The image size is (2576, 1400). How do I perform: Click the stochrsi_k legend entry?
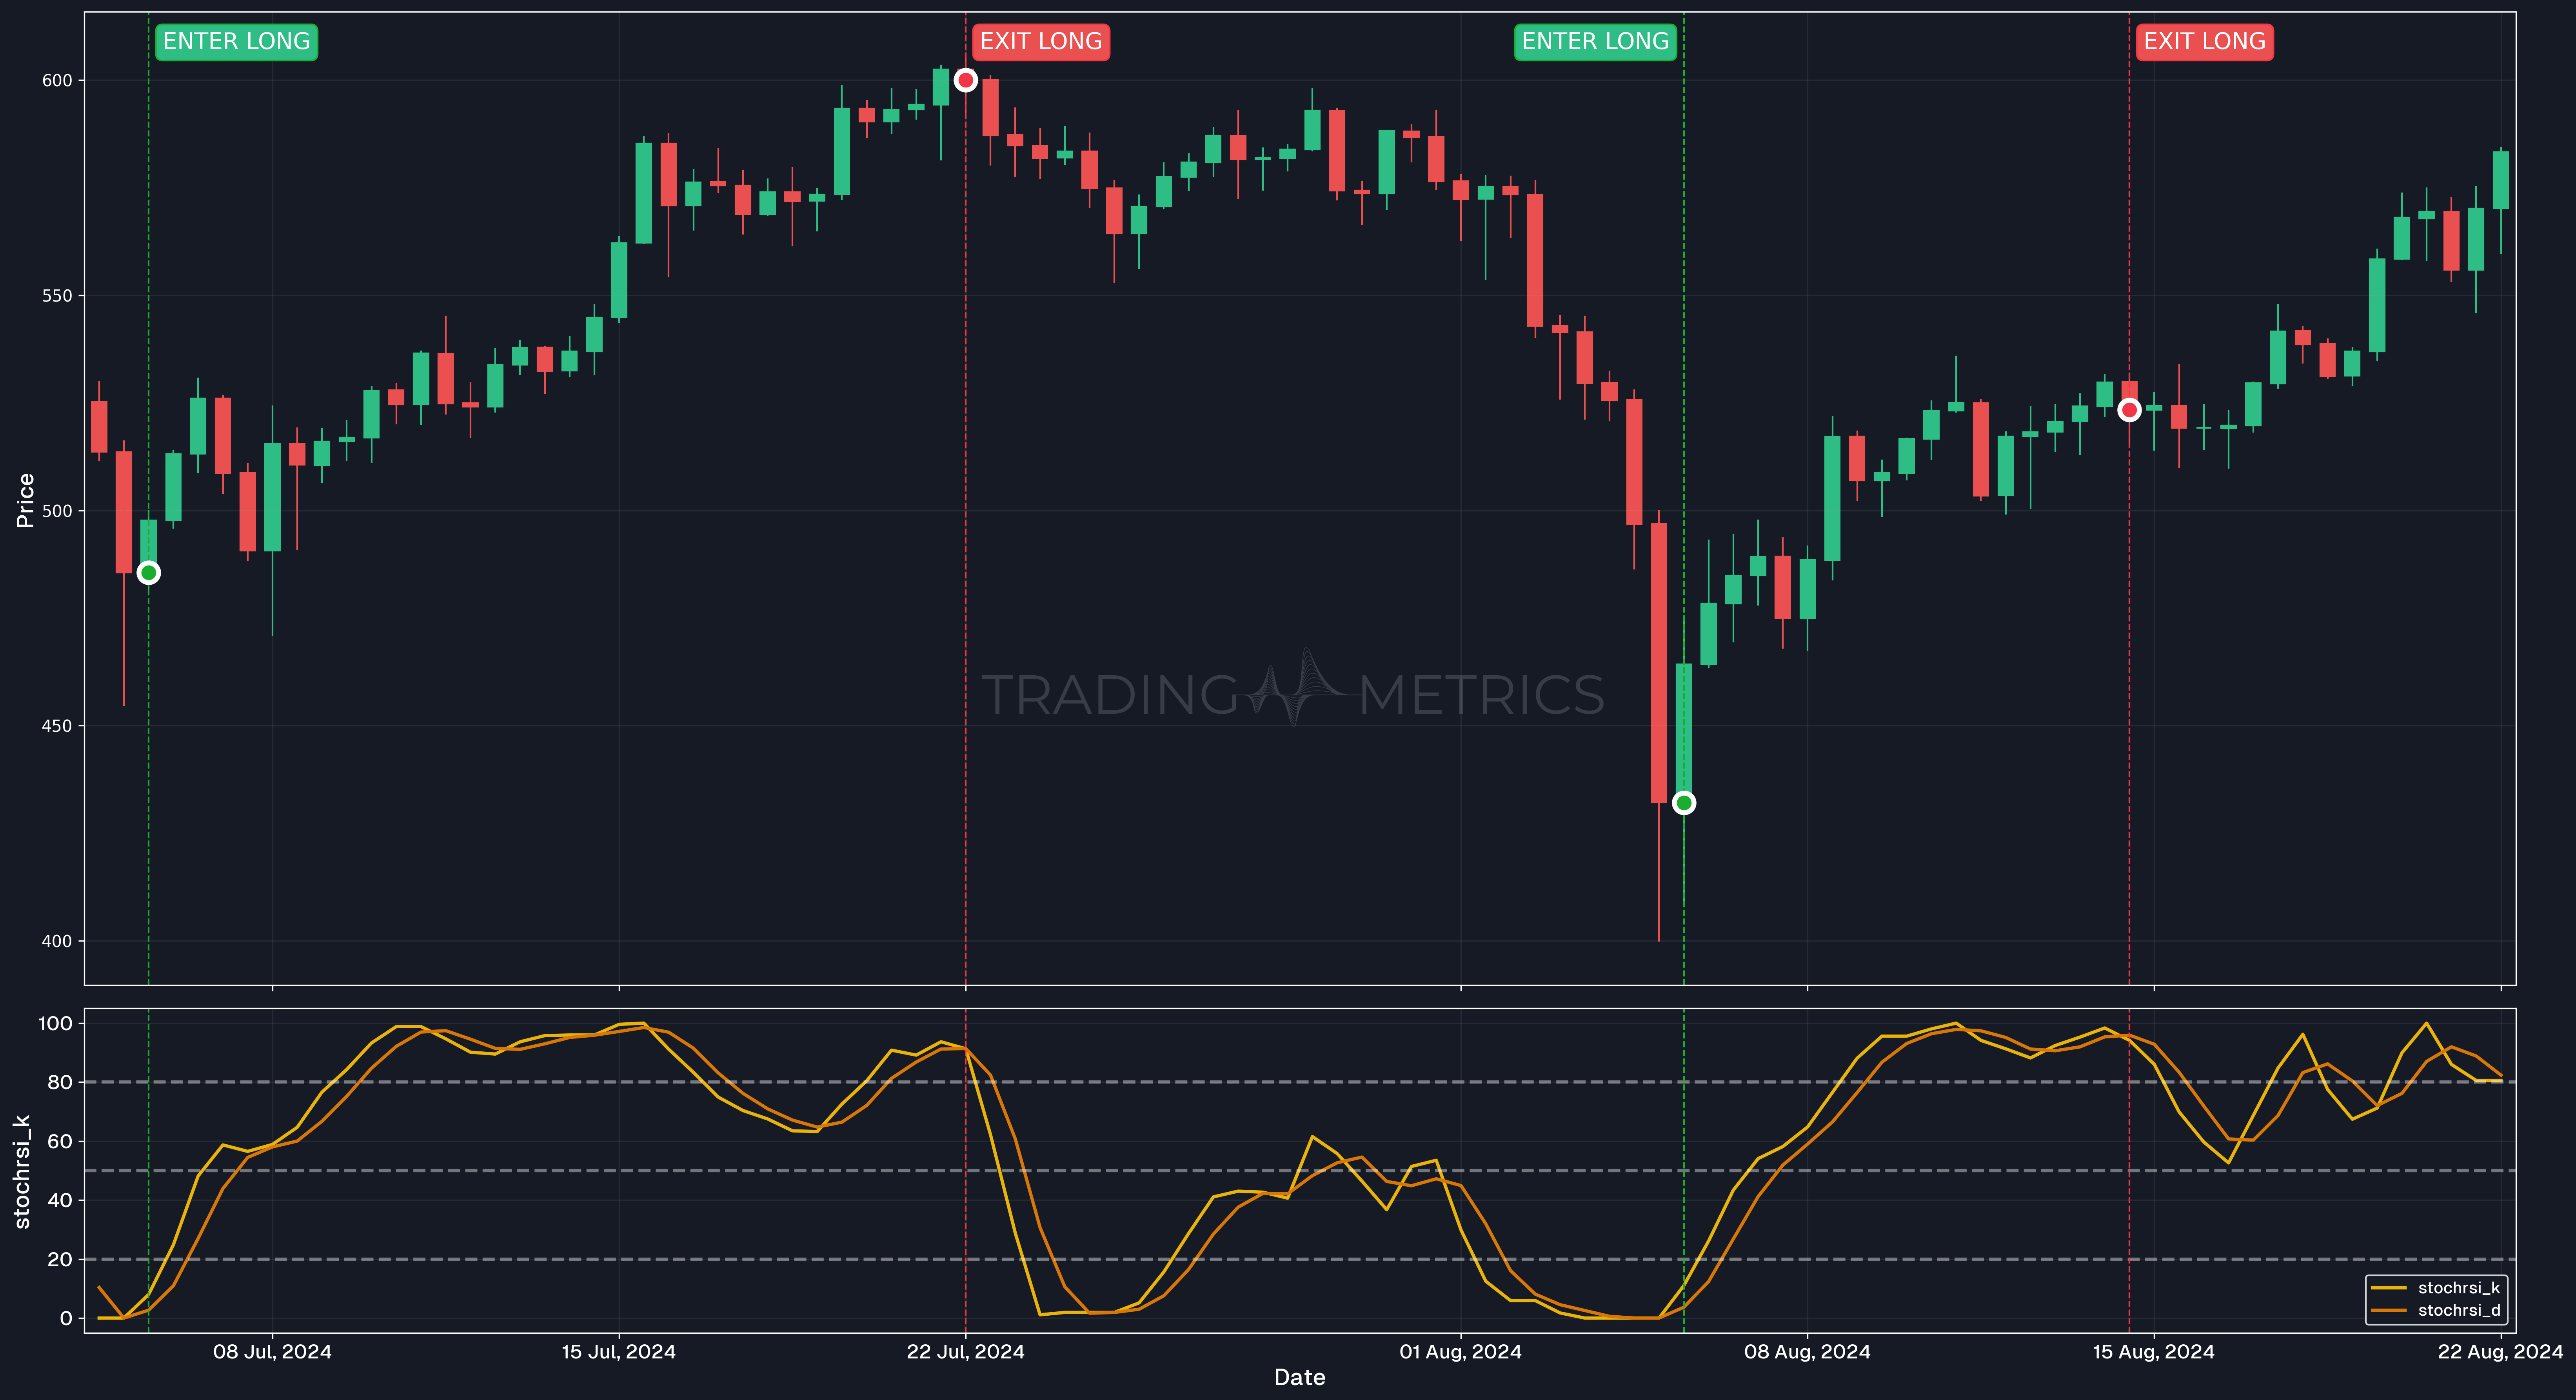pos(2436,1288)
